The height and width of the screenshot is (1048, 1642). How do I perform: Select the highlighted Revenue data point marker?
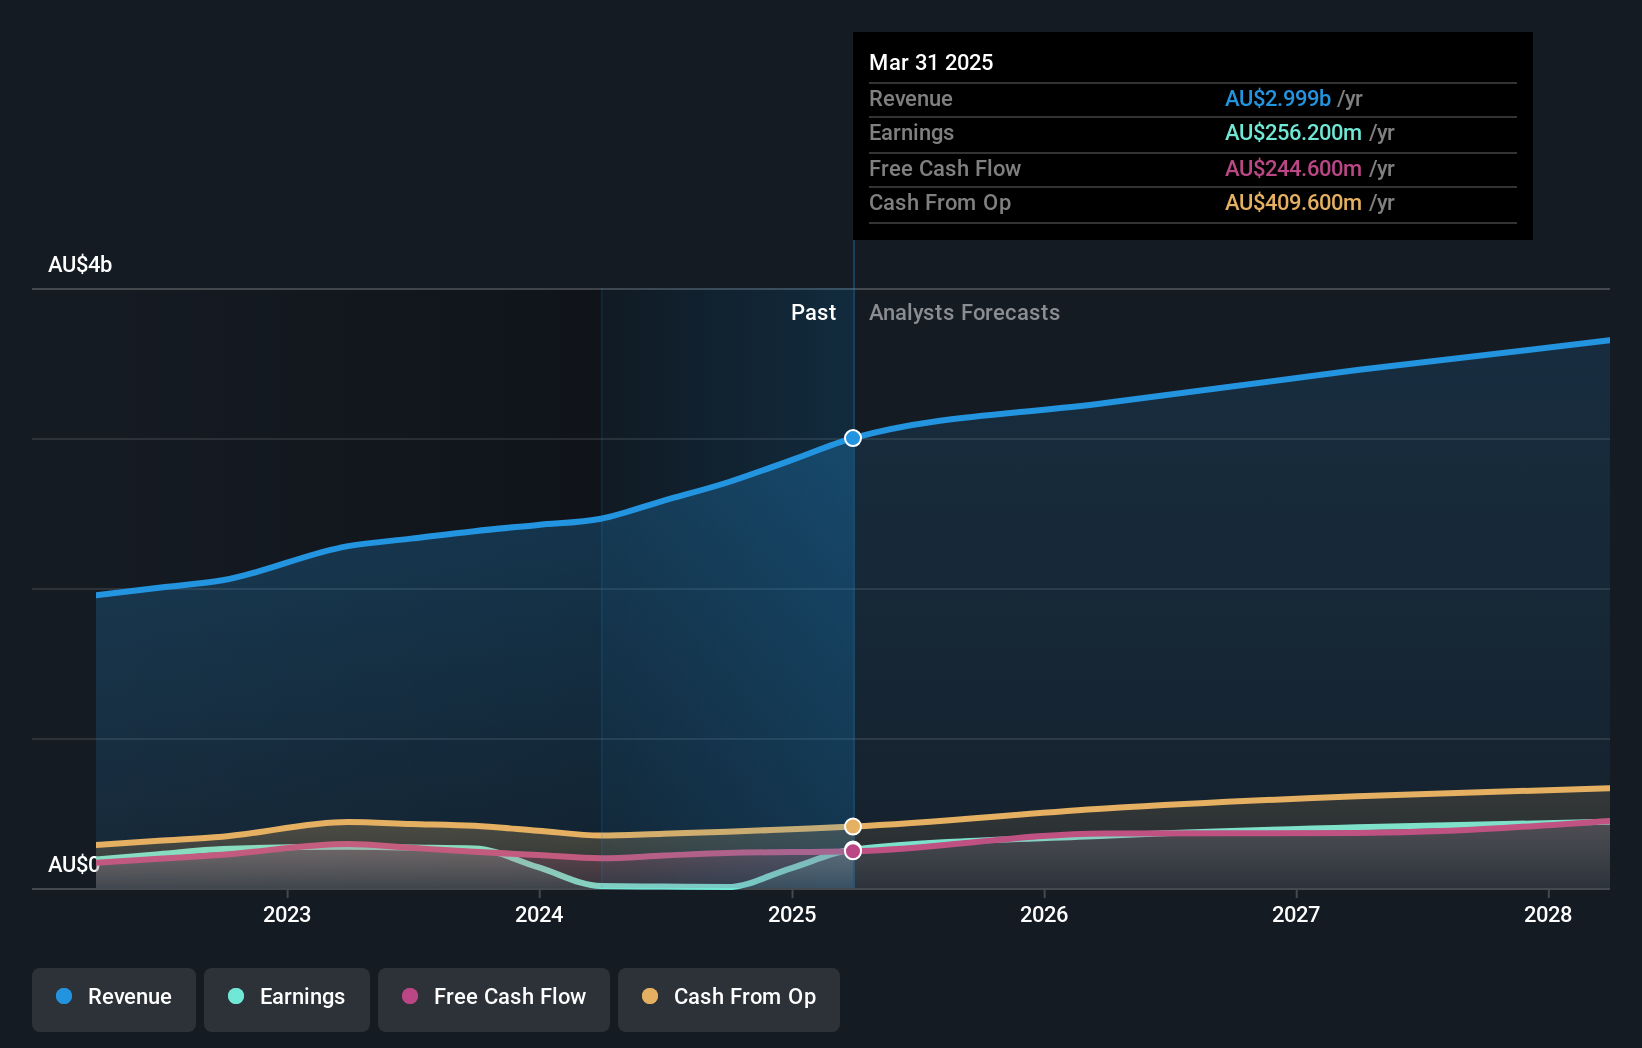click(x=852, y=438)
